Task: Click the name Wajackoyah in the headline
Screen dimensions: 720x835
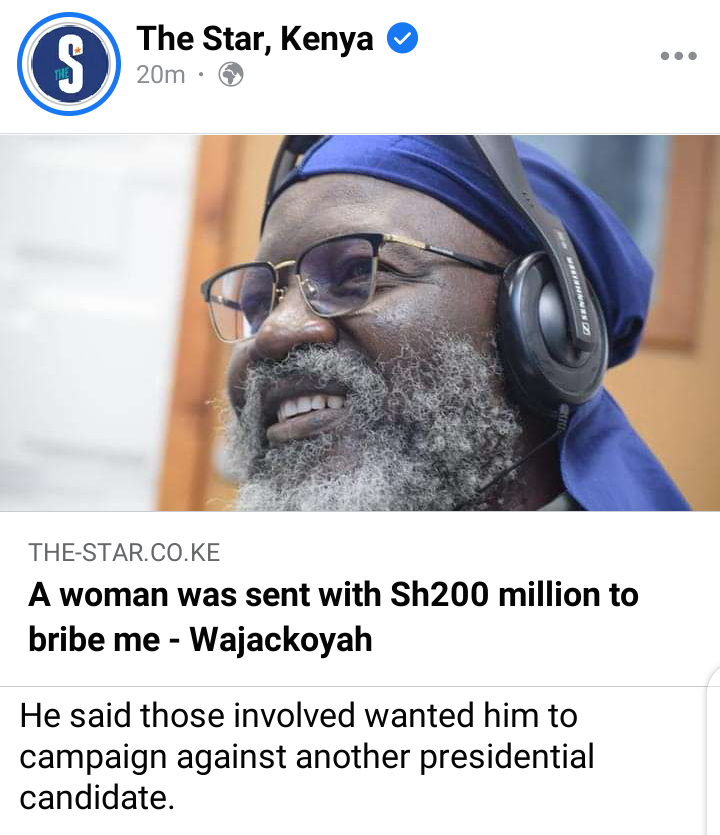Action: (x=281, y=639)
